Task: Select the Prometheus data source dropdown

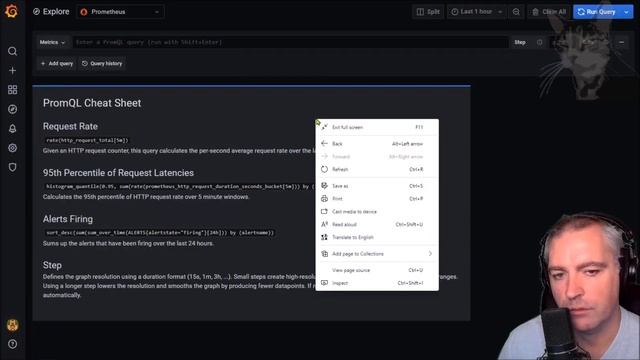Action: pos(120,12)
